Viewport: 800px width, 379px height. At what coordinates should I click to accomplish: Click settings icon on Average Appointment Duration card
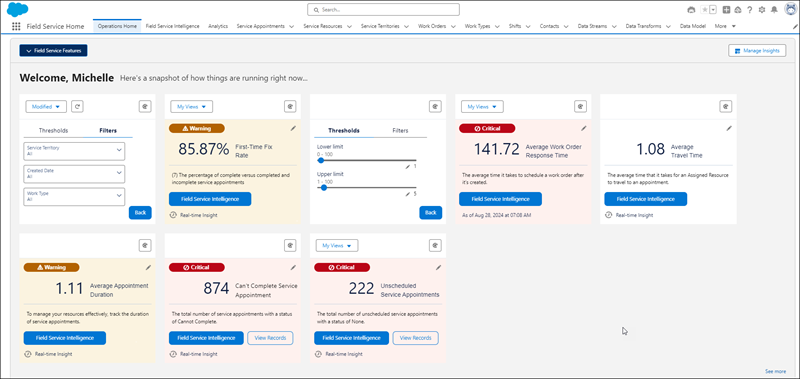[145, 245]
